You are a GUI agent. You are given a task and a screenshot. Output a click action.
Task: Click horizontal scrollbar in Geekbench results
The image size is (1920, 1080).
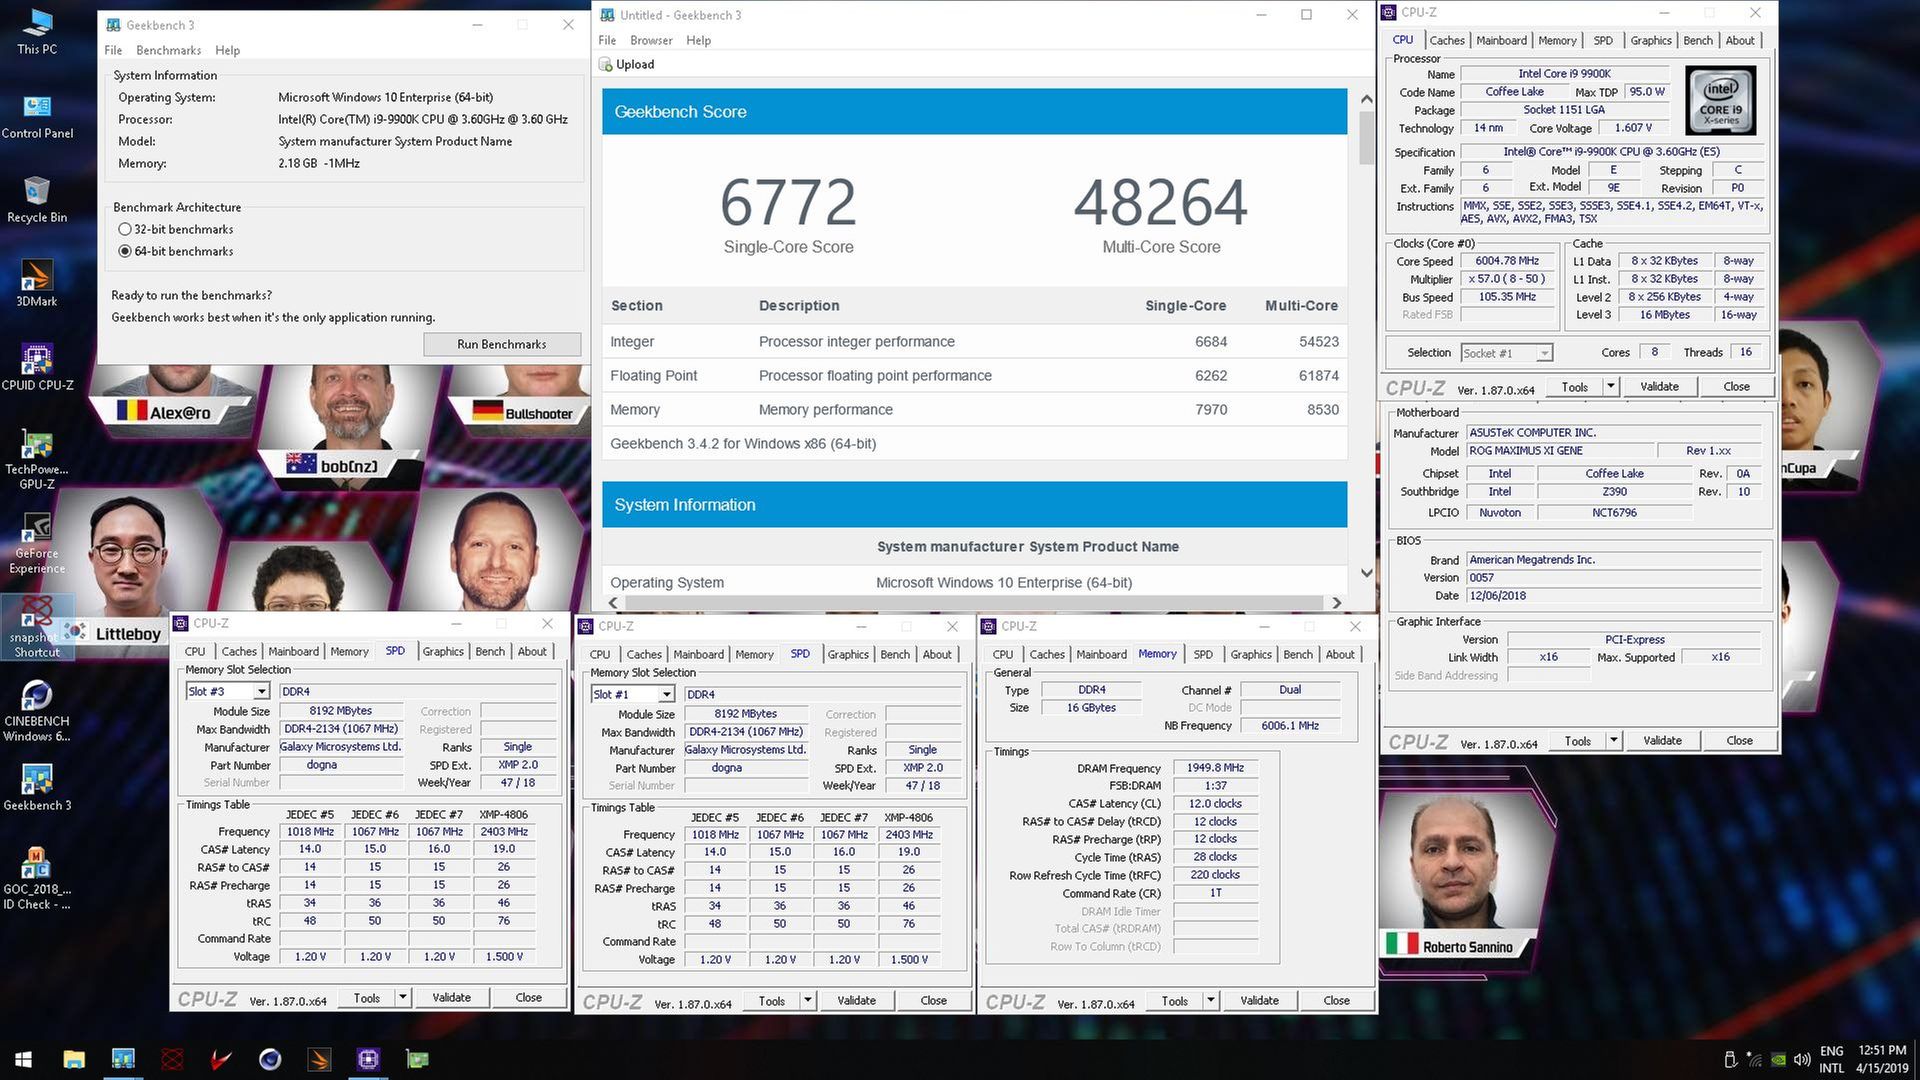975,603
